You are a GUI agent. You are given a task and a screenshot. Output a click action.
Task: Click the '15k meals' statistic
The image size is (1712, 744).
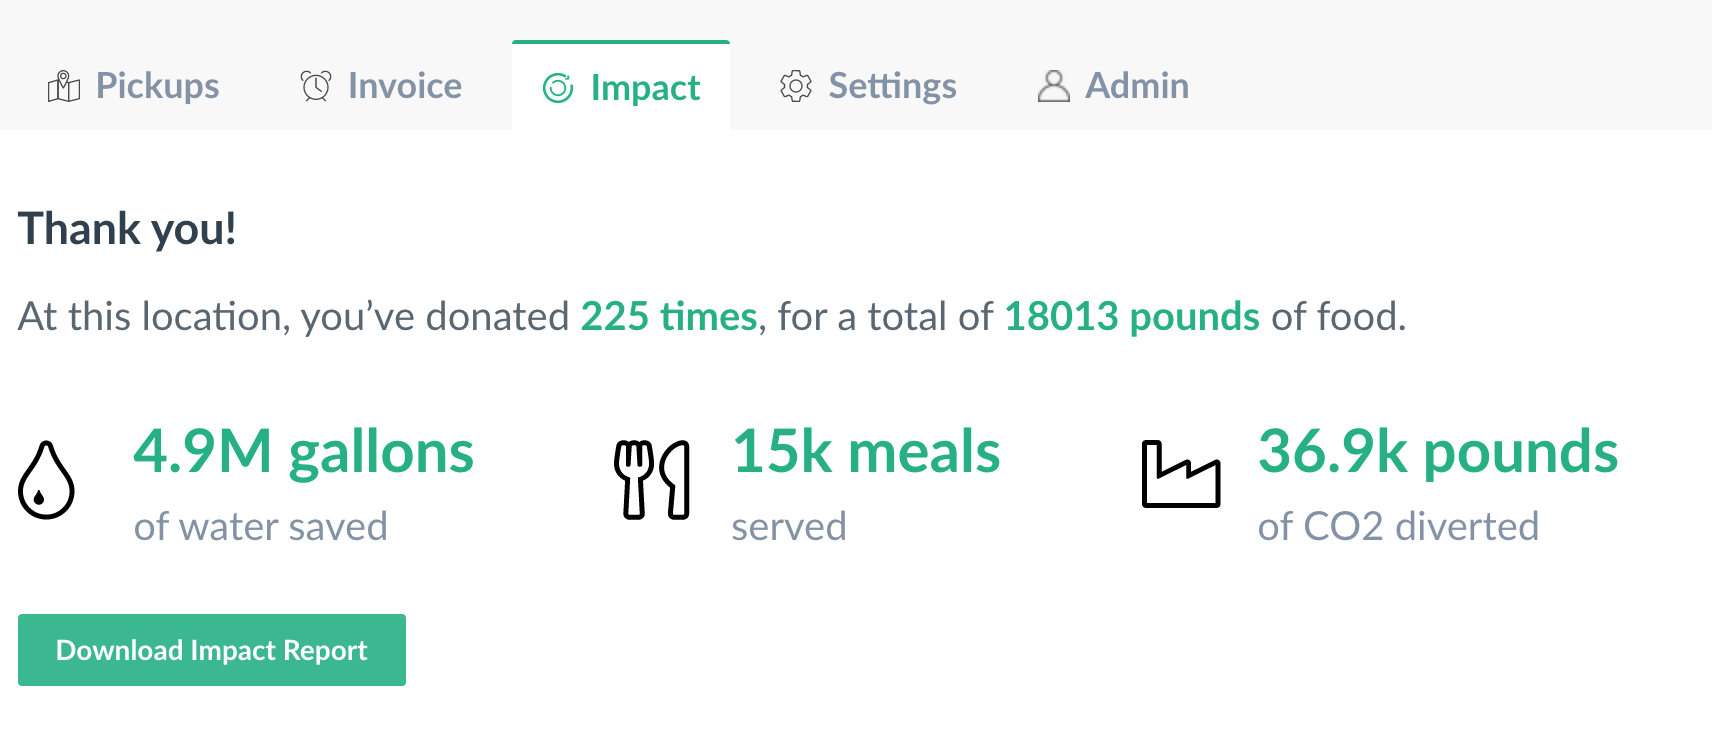pos(866,452)
